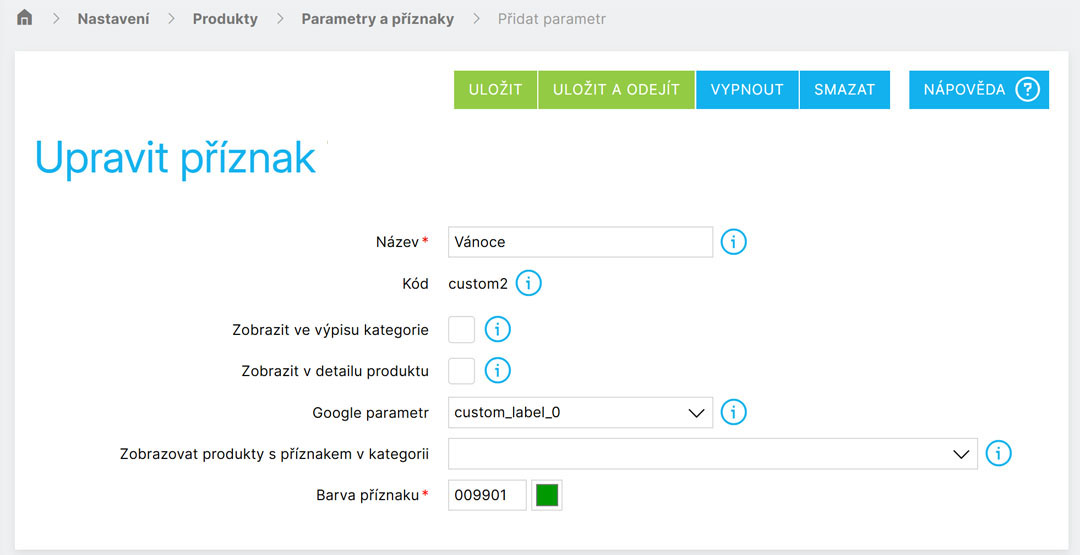Enable Zobrazit ve výpisu kategorie checkbox
Image resolution: width=1080 pixels, height=555 pixels.
pos(462,329)
